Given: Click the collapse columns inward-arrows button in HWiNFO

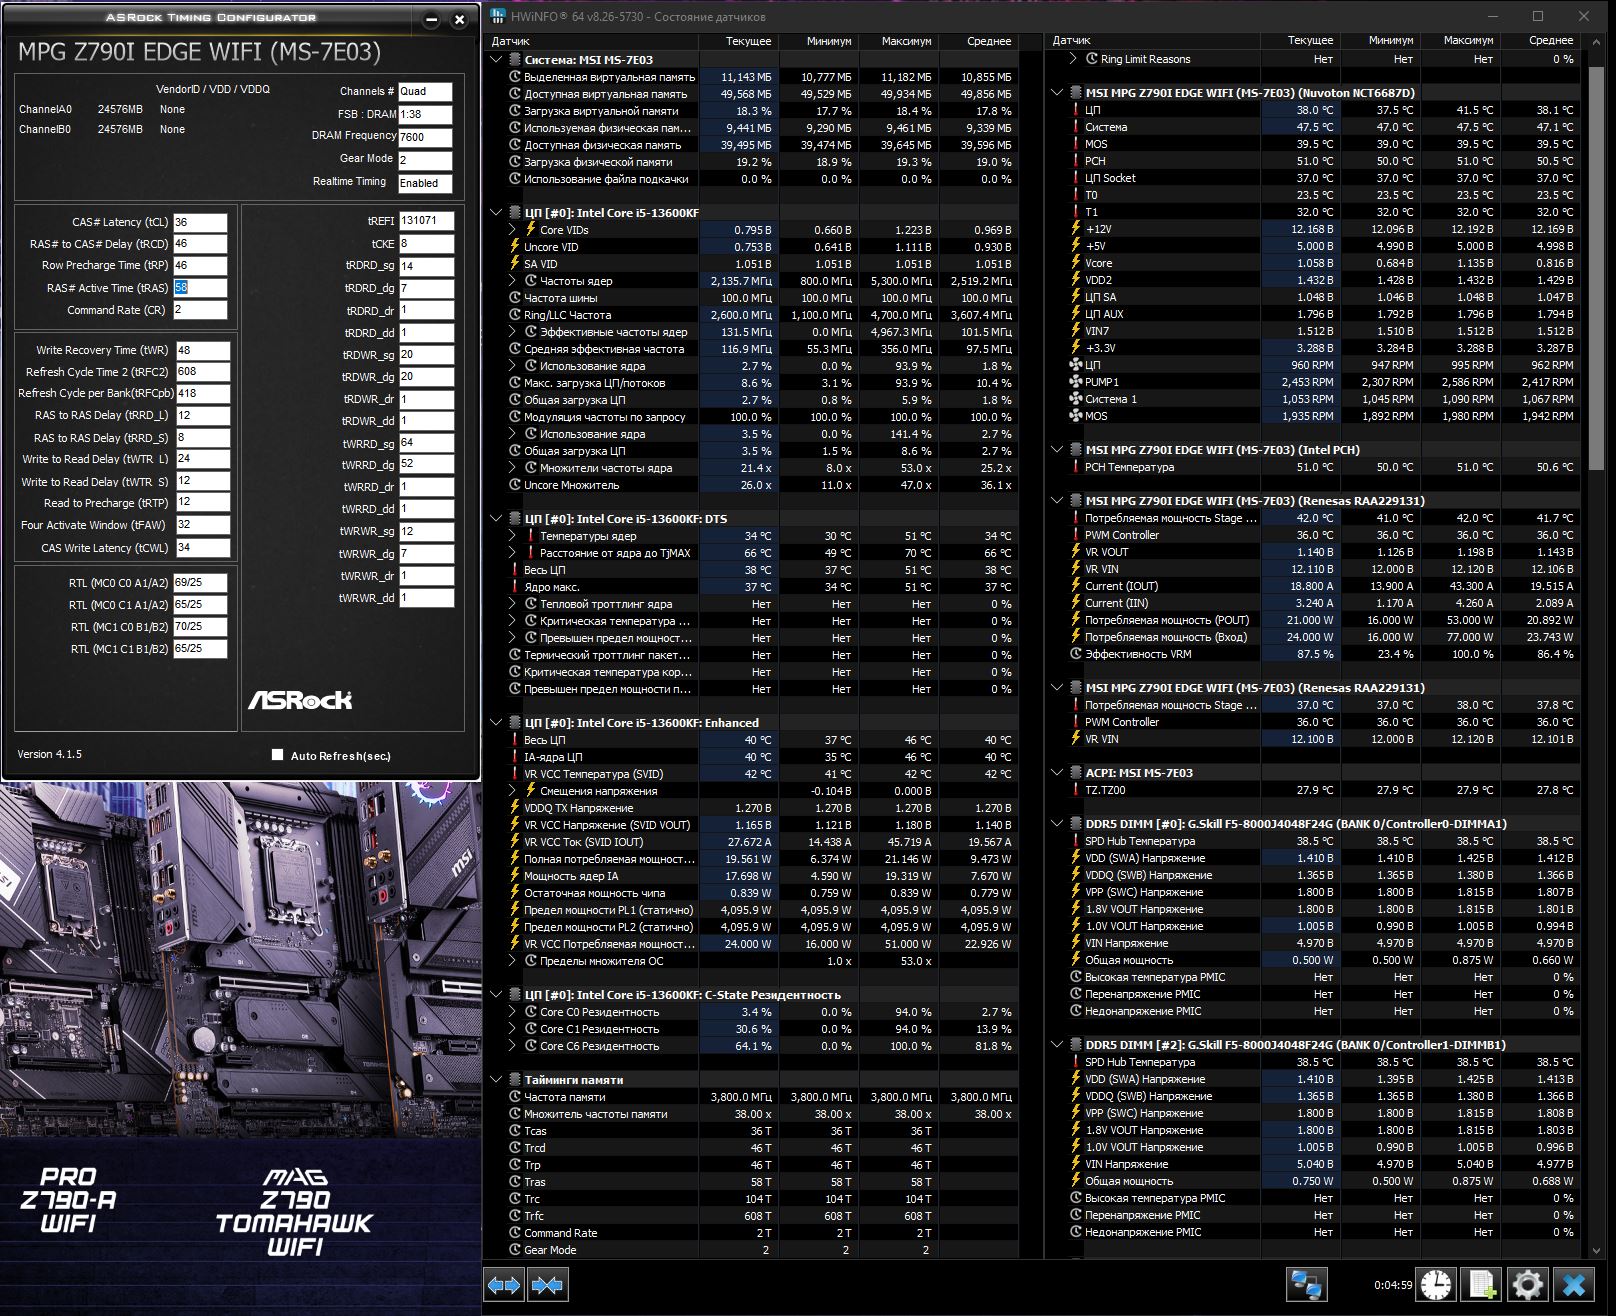Looking at the screenshot, I should (x=547, y=1285).
